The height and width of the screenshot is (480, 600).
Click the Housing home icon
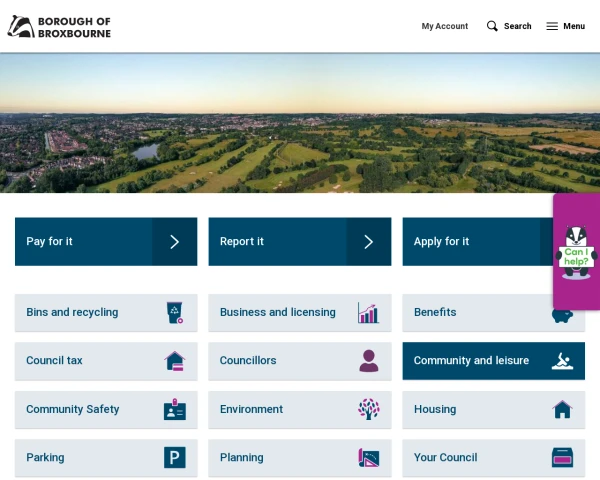click(x=562, y=410)
